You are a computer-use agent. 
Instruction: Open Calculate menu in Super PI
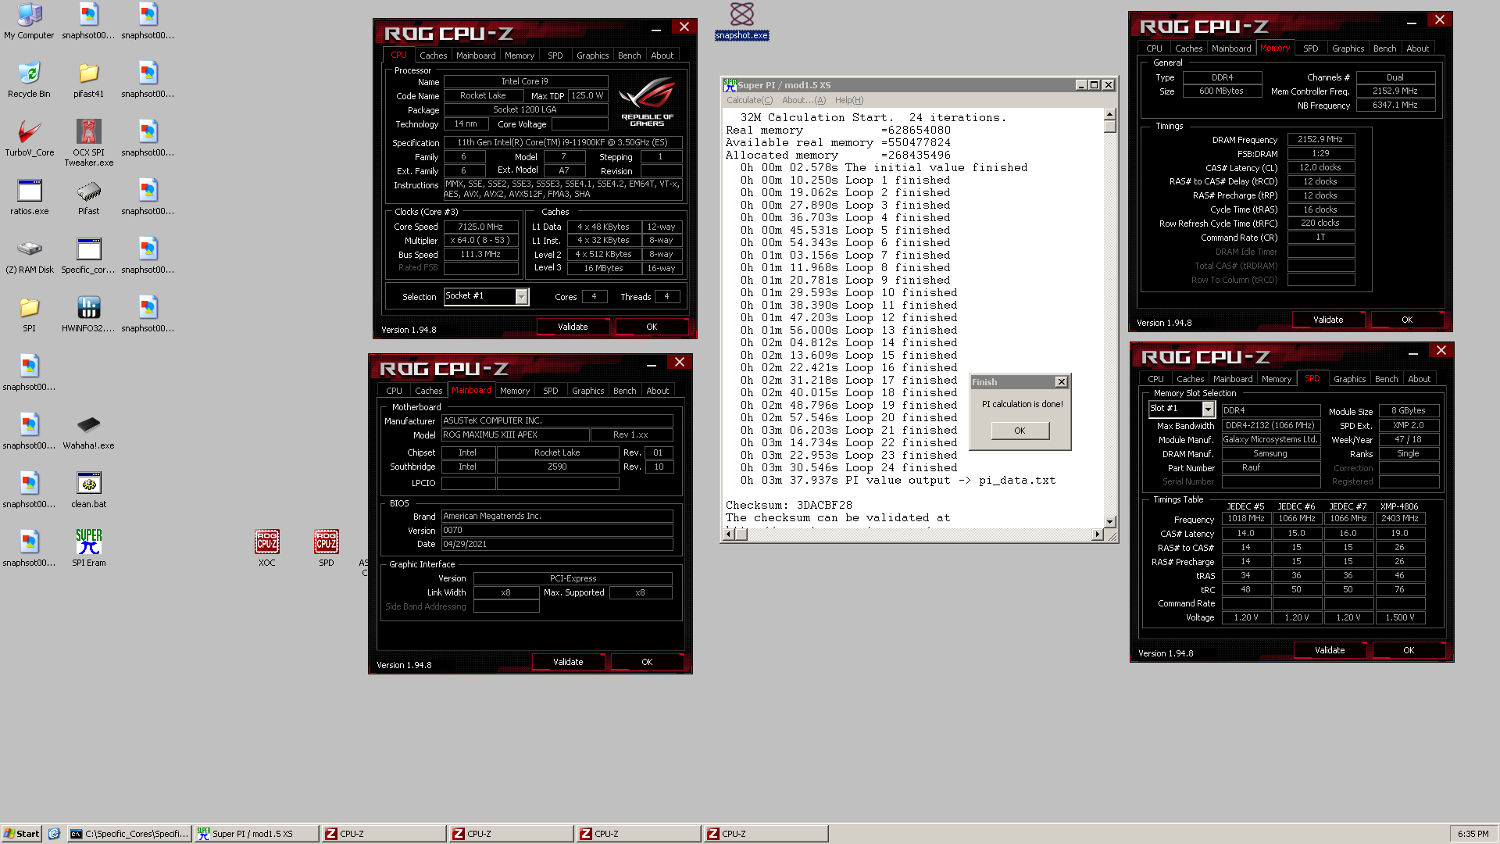tap(749, 100)
